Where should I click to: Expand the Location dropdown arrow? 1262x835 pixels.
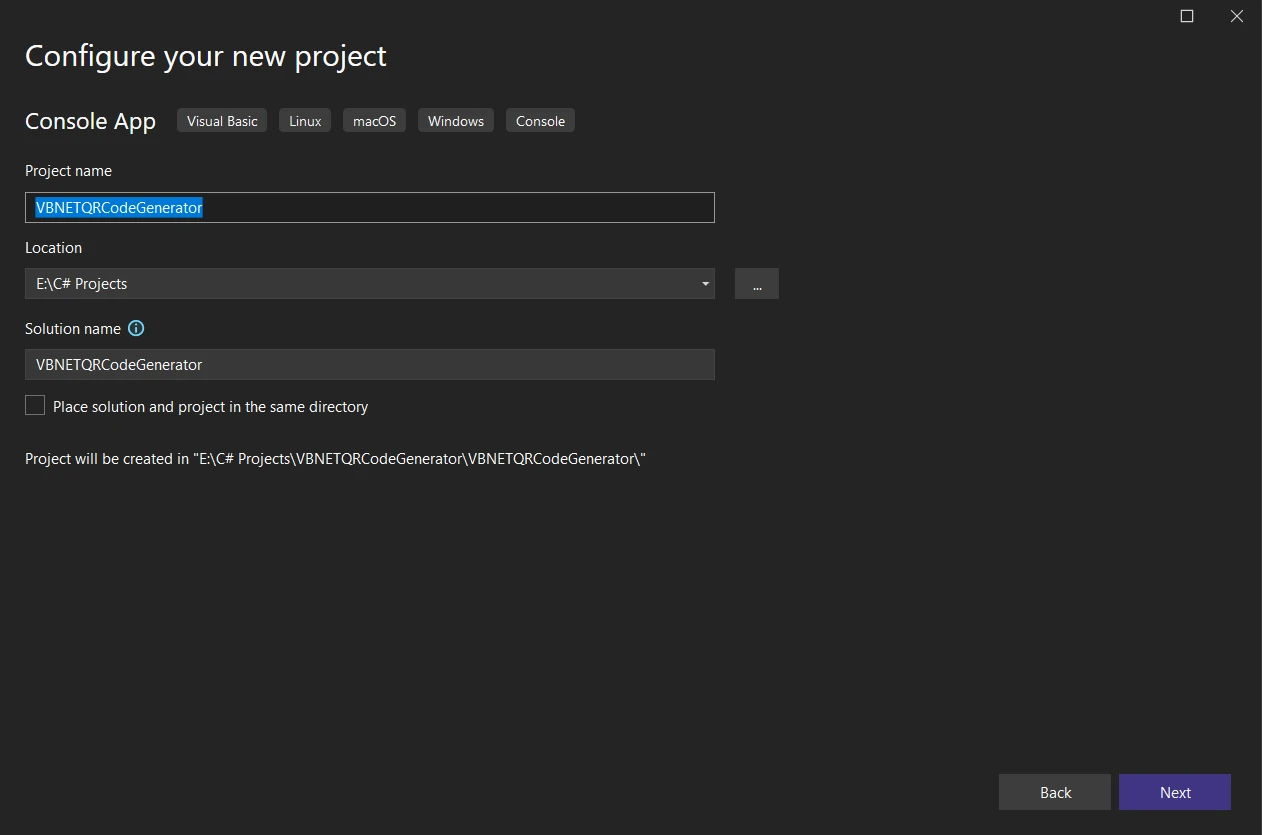pos(705,284)
